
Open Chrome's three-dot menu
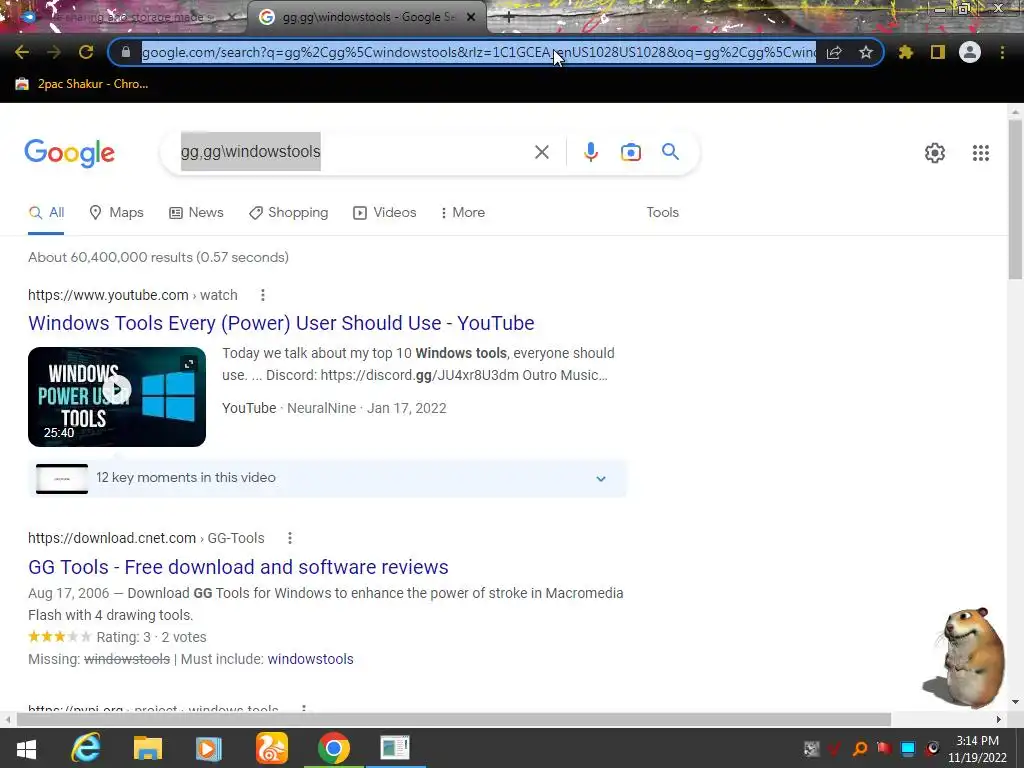(1002, 52)
